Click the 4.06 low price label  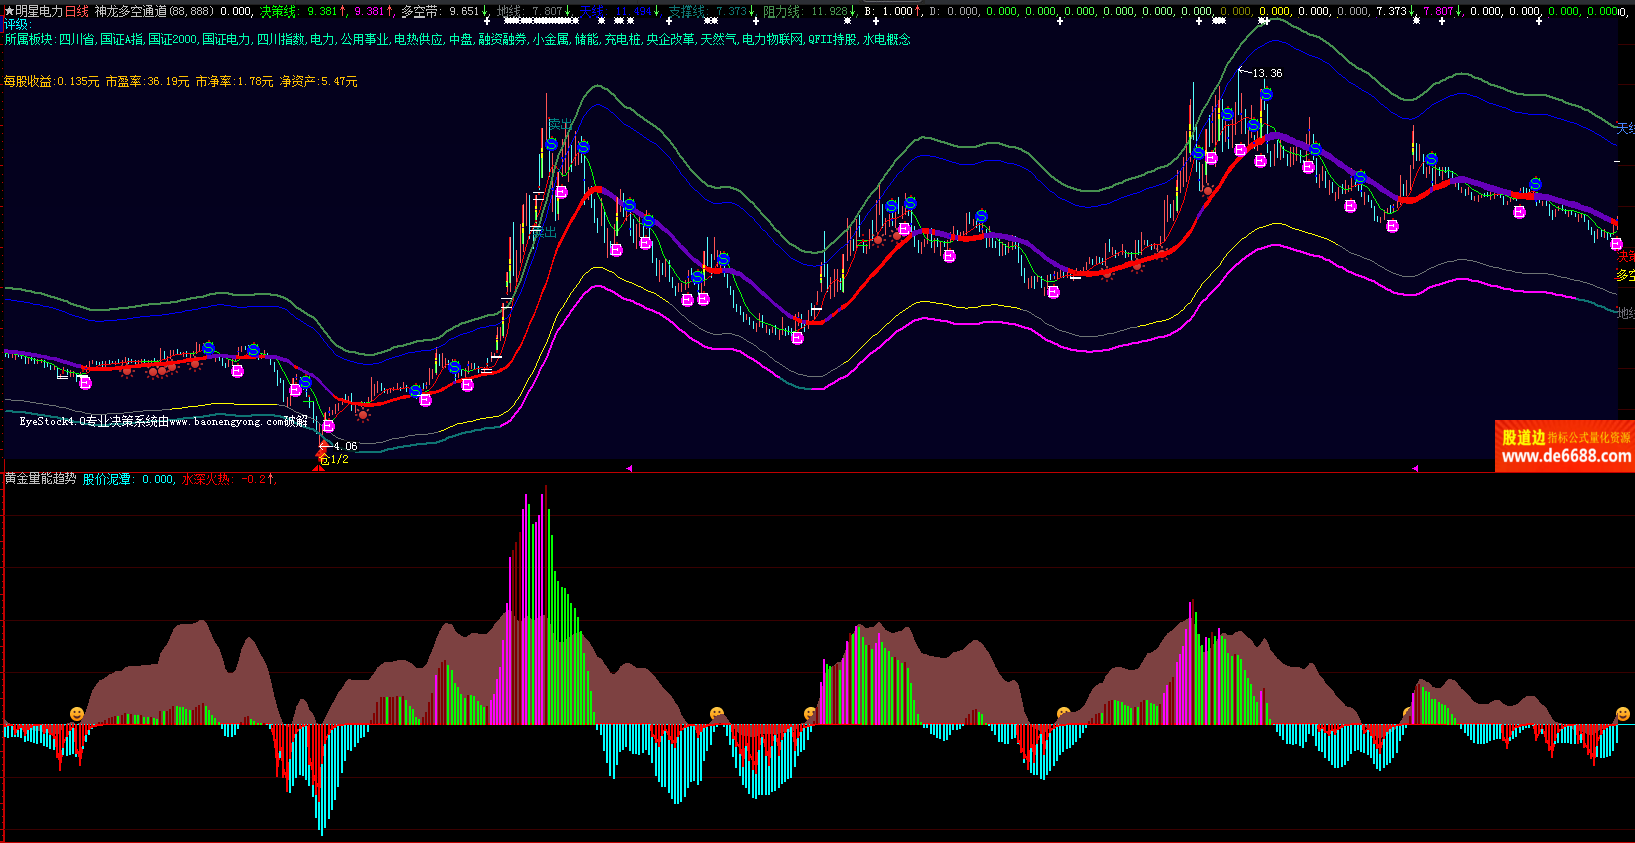click(345, 446)
